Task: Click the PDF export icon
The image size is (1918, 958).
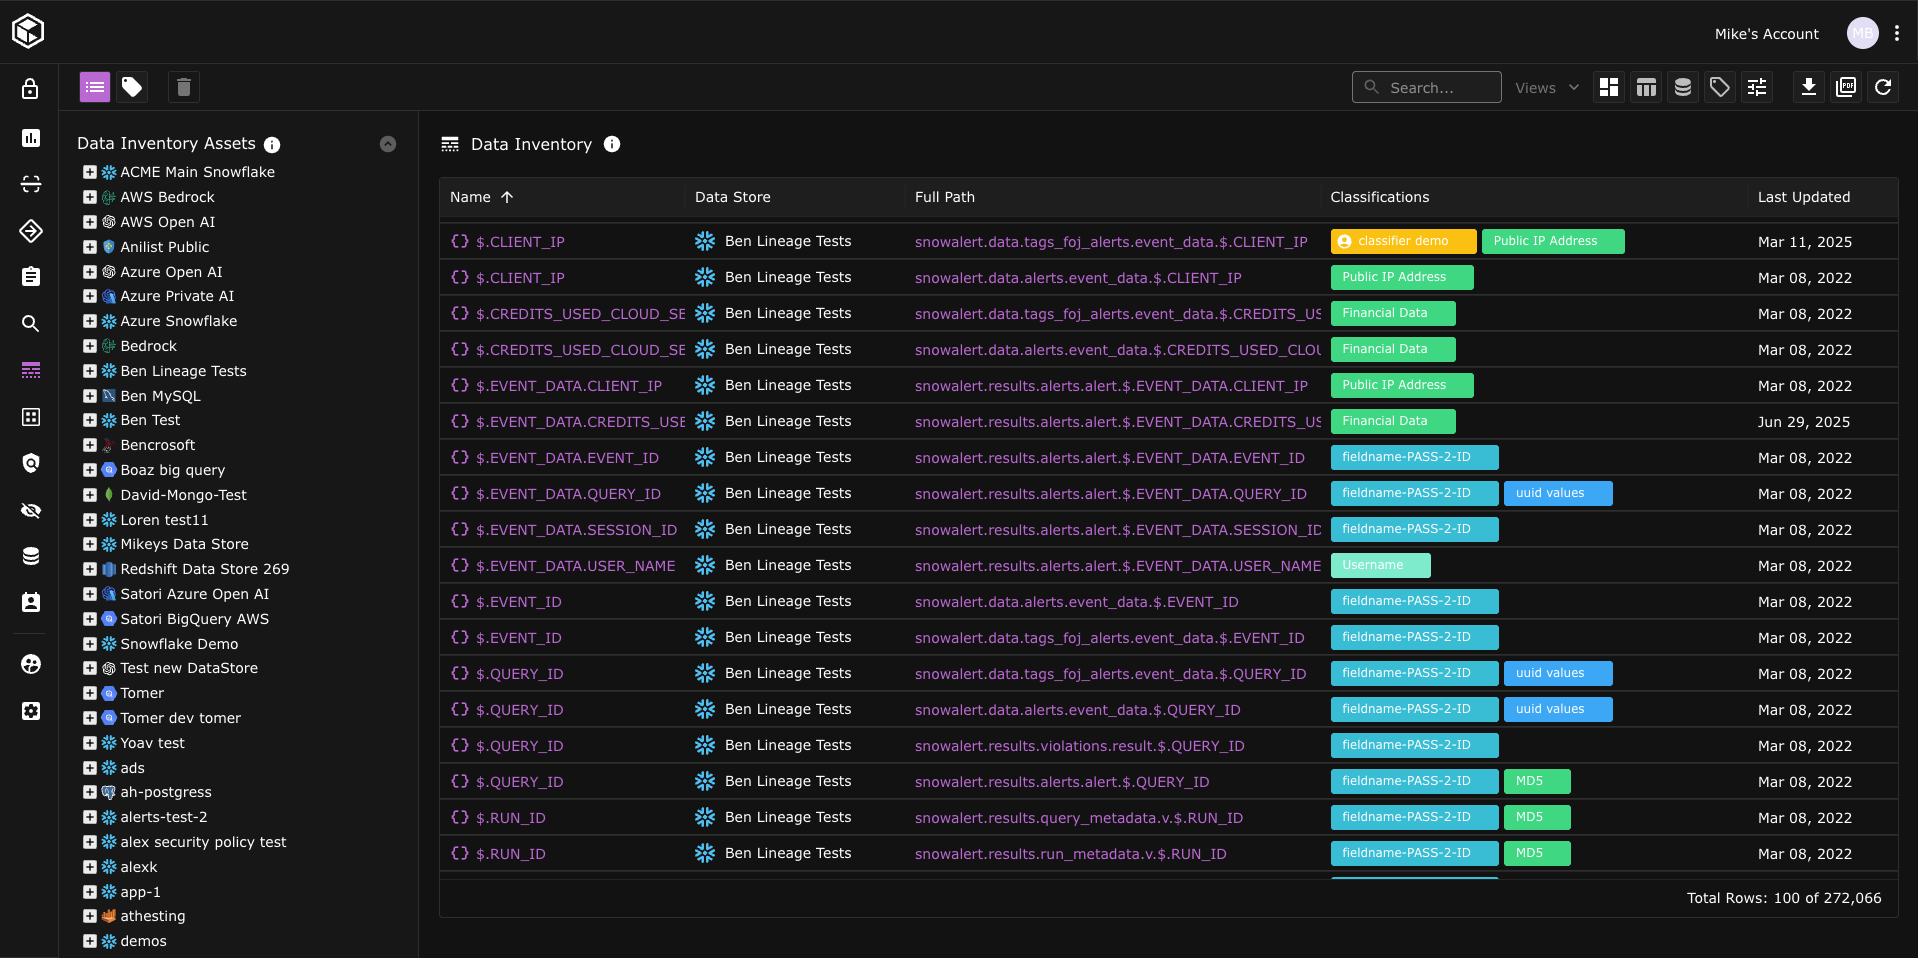Action: (x=1845, y=88)
